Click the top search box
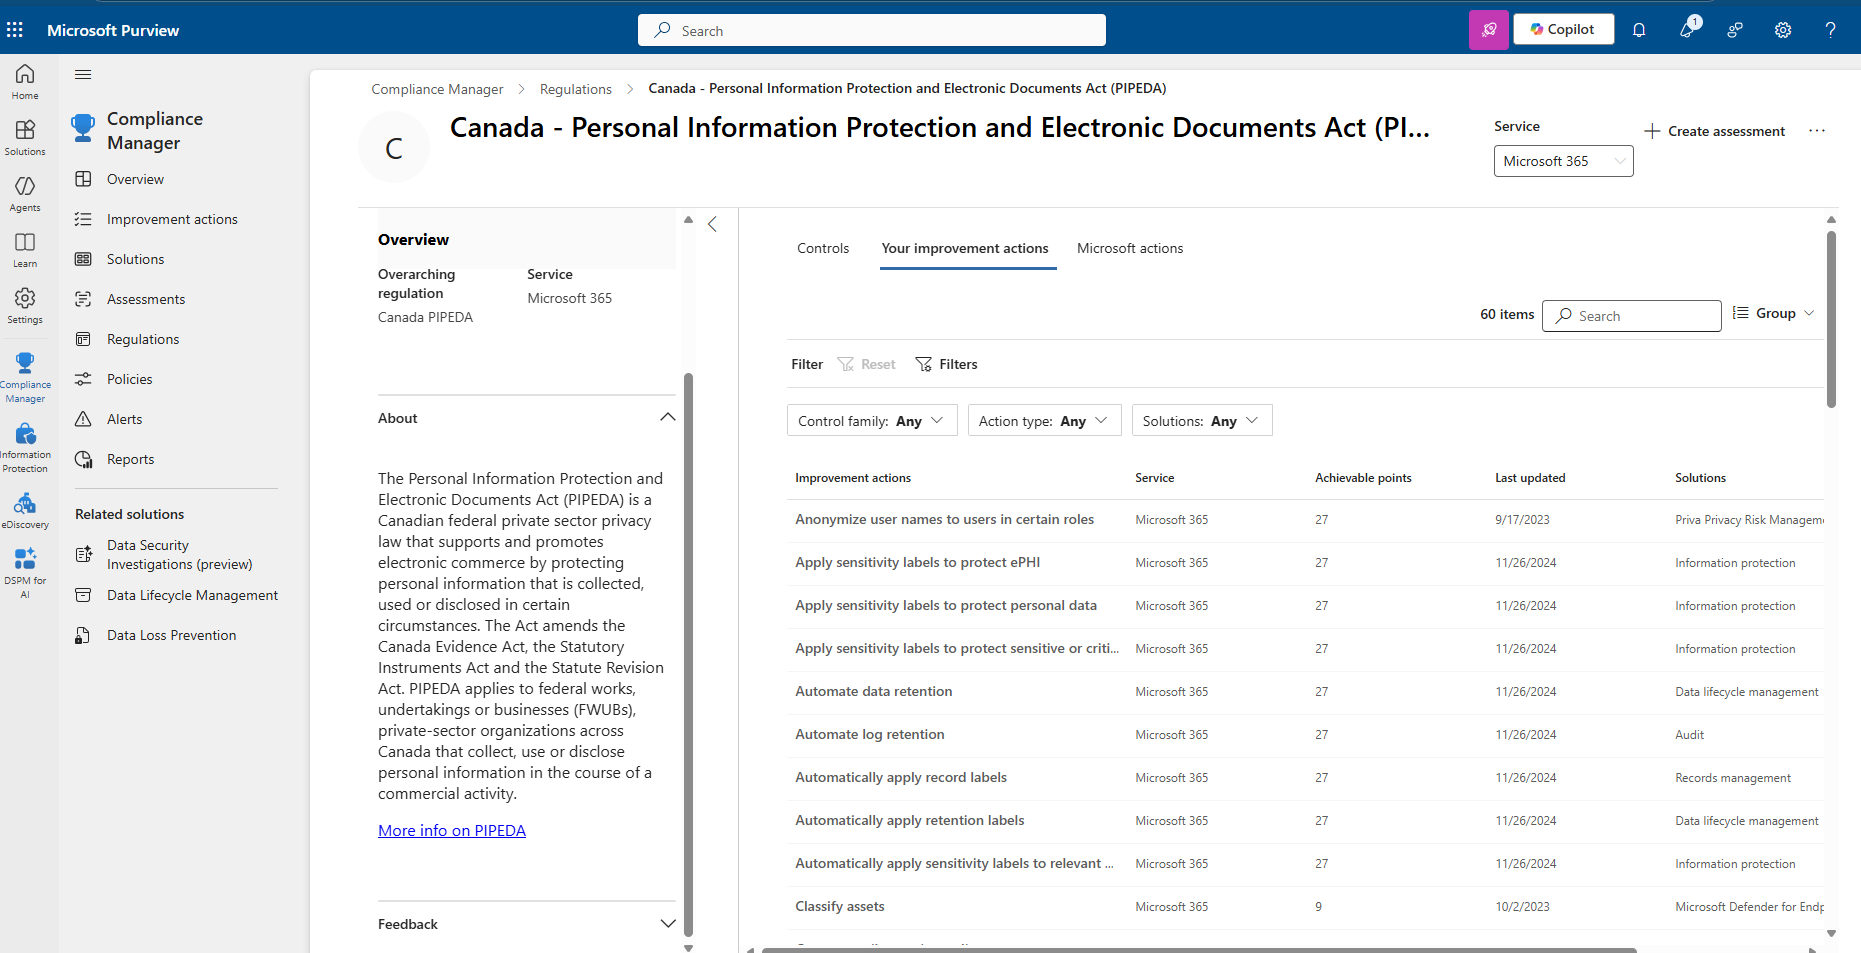 pos(872,30)
